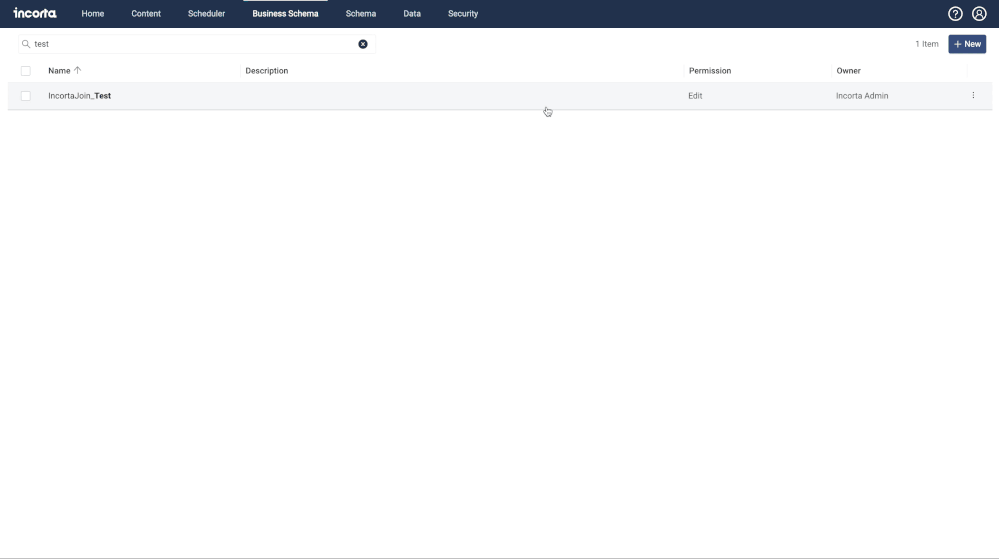
Task: Select the IncortaJoin_Test row checkbox
Action: pos(26,96)
